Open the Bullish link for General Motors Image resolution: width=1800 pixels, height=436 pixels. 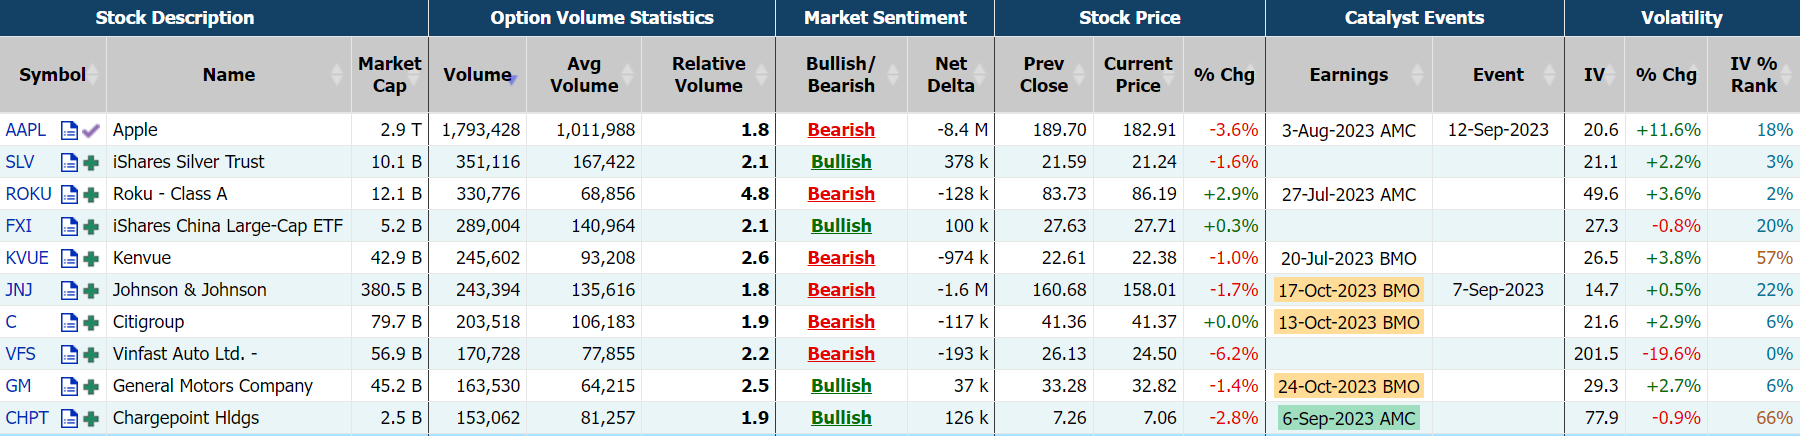click(841, 386)
